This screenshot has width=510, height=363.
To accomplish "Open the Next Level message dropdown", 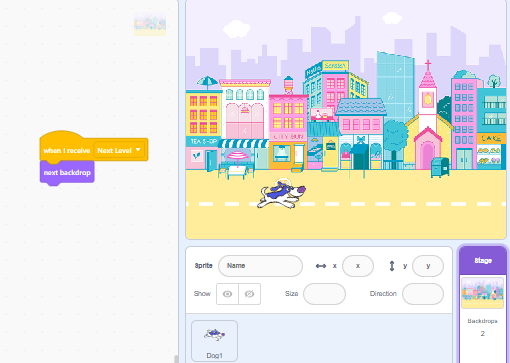I will (x=119, y=150).
